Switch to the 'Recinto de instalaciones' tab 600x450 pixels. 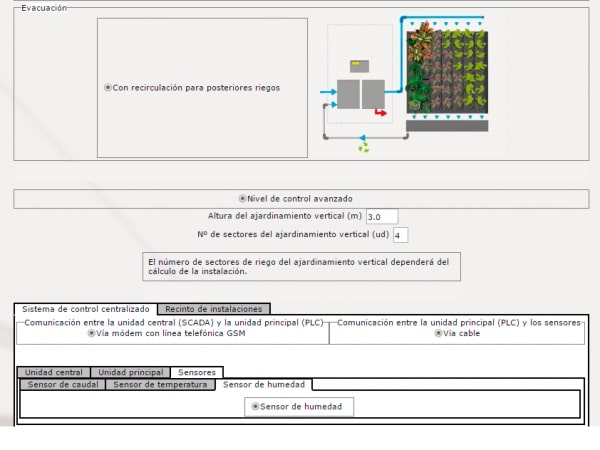tap(214, 309)
